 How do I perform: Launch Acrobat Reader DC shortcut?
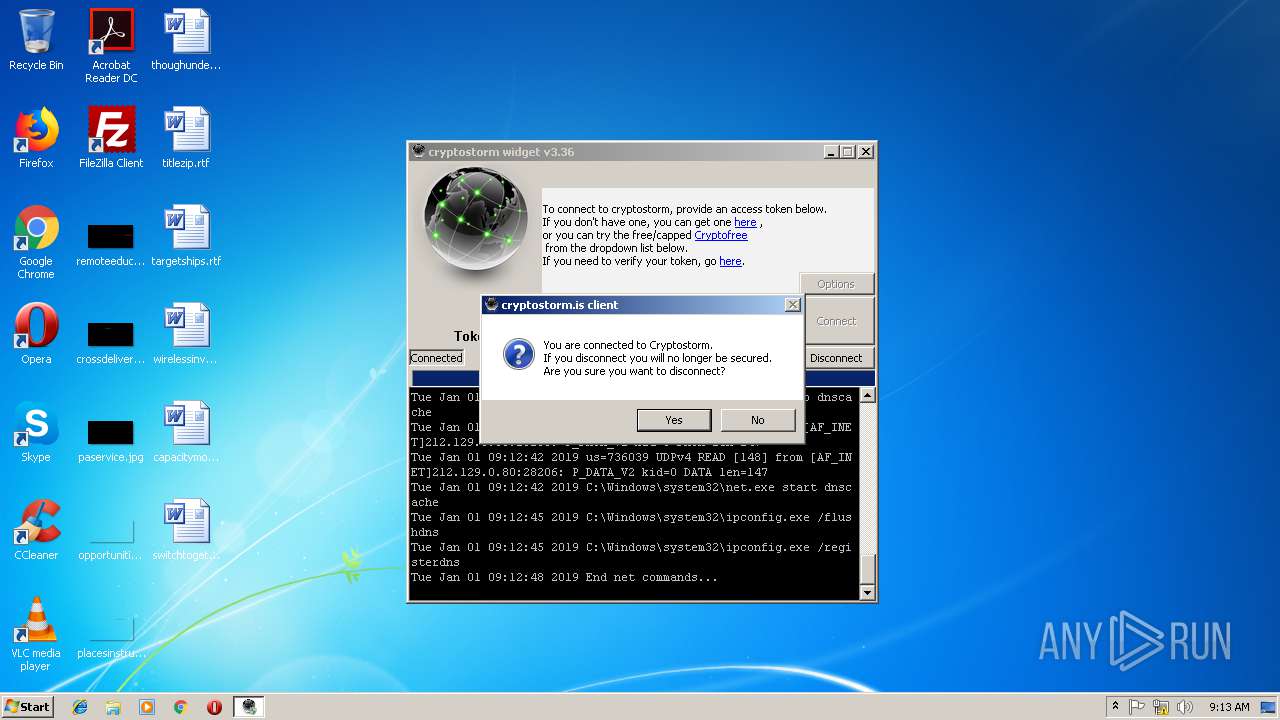(x=111, y=46)
